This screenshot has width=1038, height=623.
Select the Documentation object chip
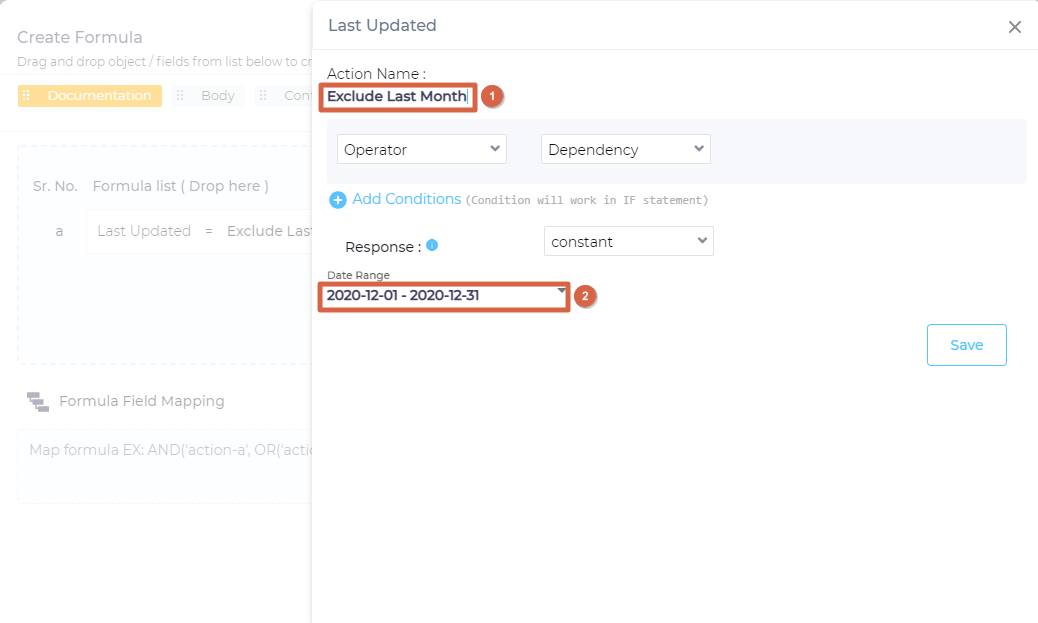click(x=98, y=96)
